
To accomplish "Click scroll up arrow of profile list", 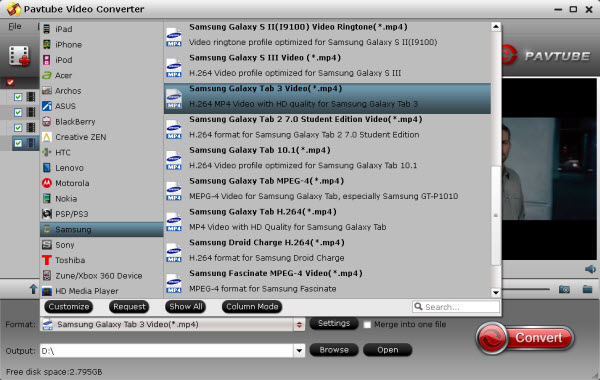I will (x=496, y=26).
